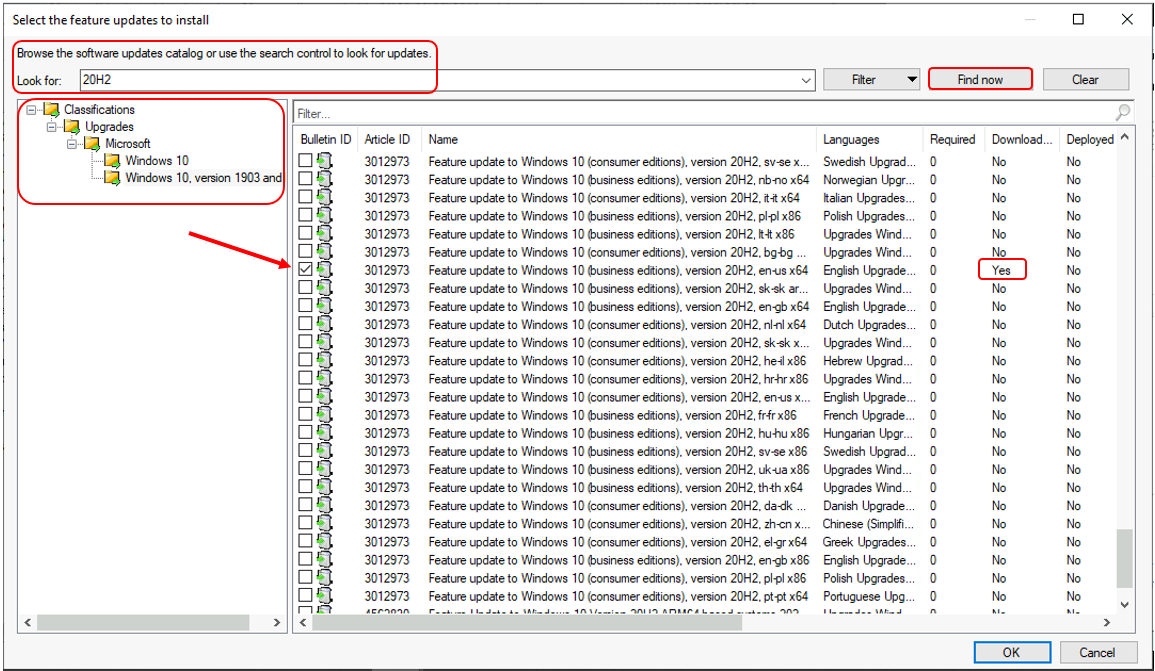The image size is (1155, 671).
Task: Sort by the Languages column header
Action: (x=851, y=140)
